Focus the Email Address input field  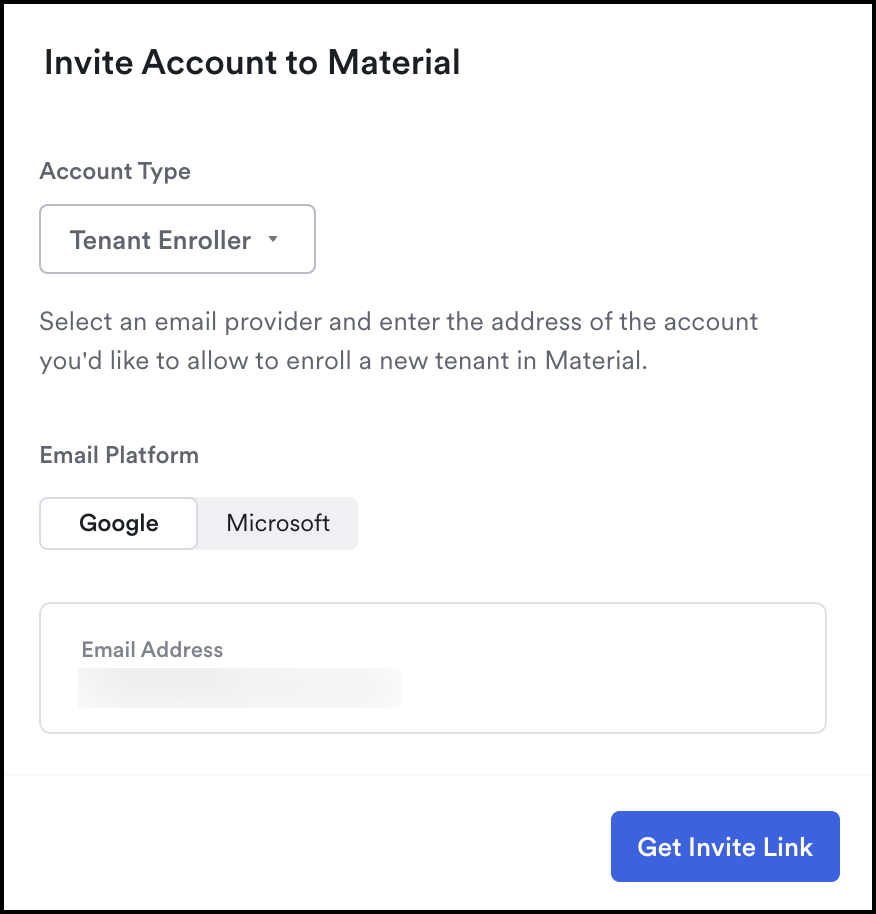433,668
